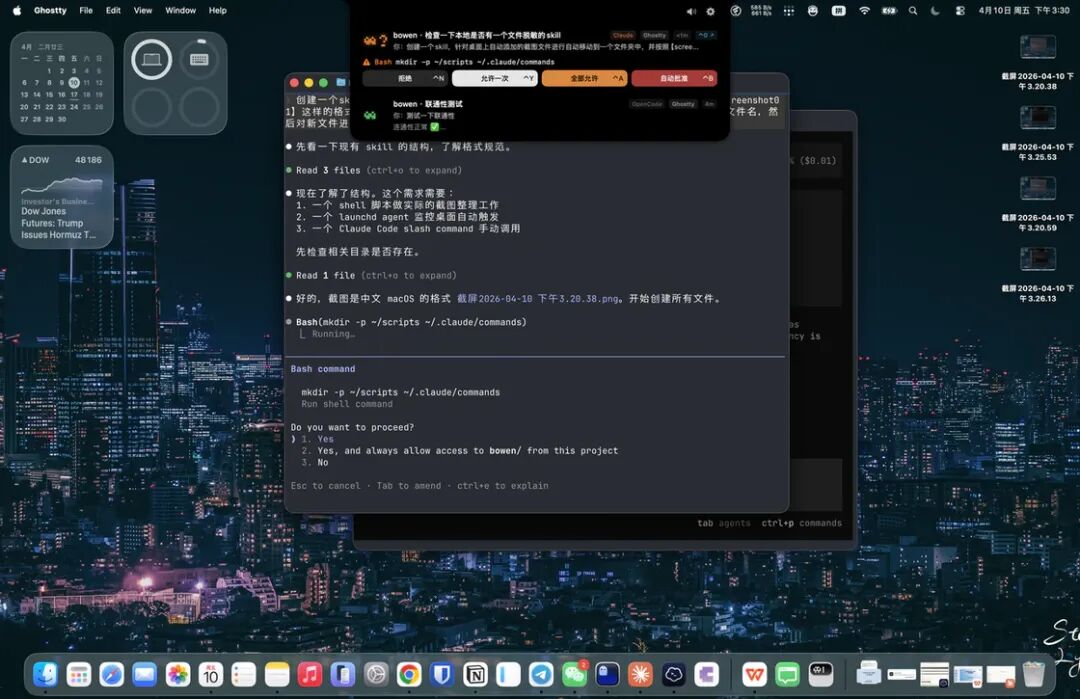Viewport: 1080px width, 699px height.
Task: Open Photos from the Dock
Action: 178,674
